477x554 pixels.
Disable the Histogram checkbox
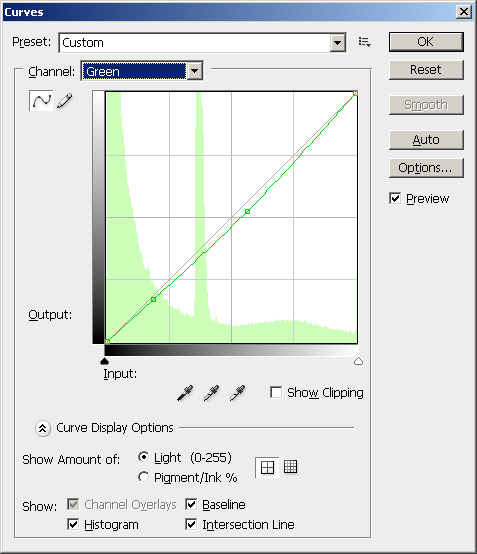(73, 524)
